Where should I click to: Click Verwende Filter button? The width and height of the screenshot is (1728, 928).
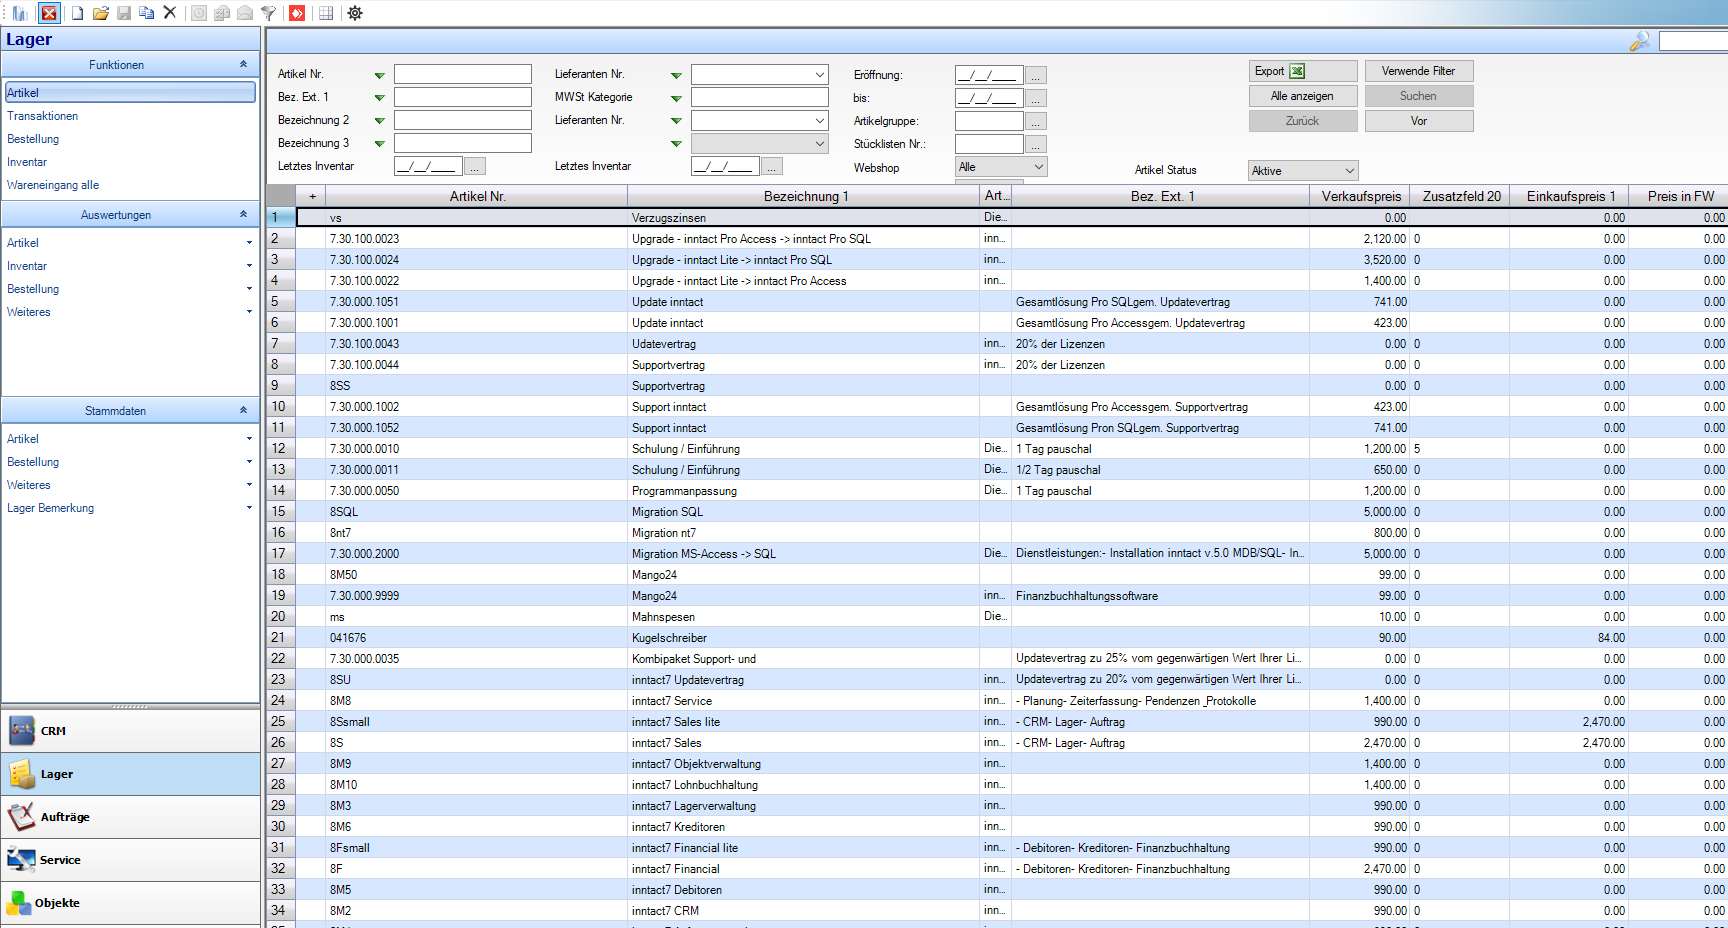[x=1419, y=71]
